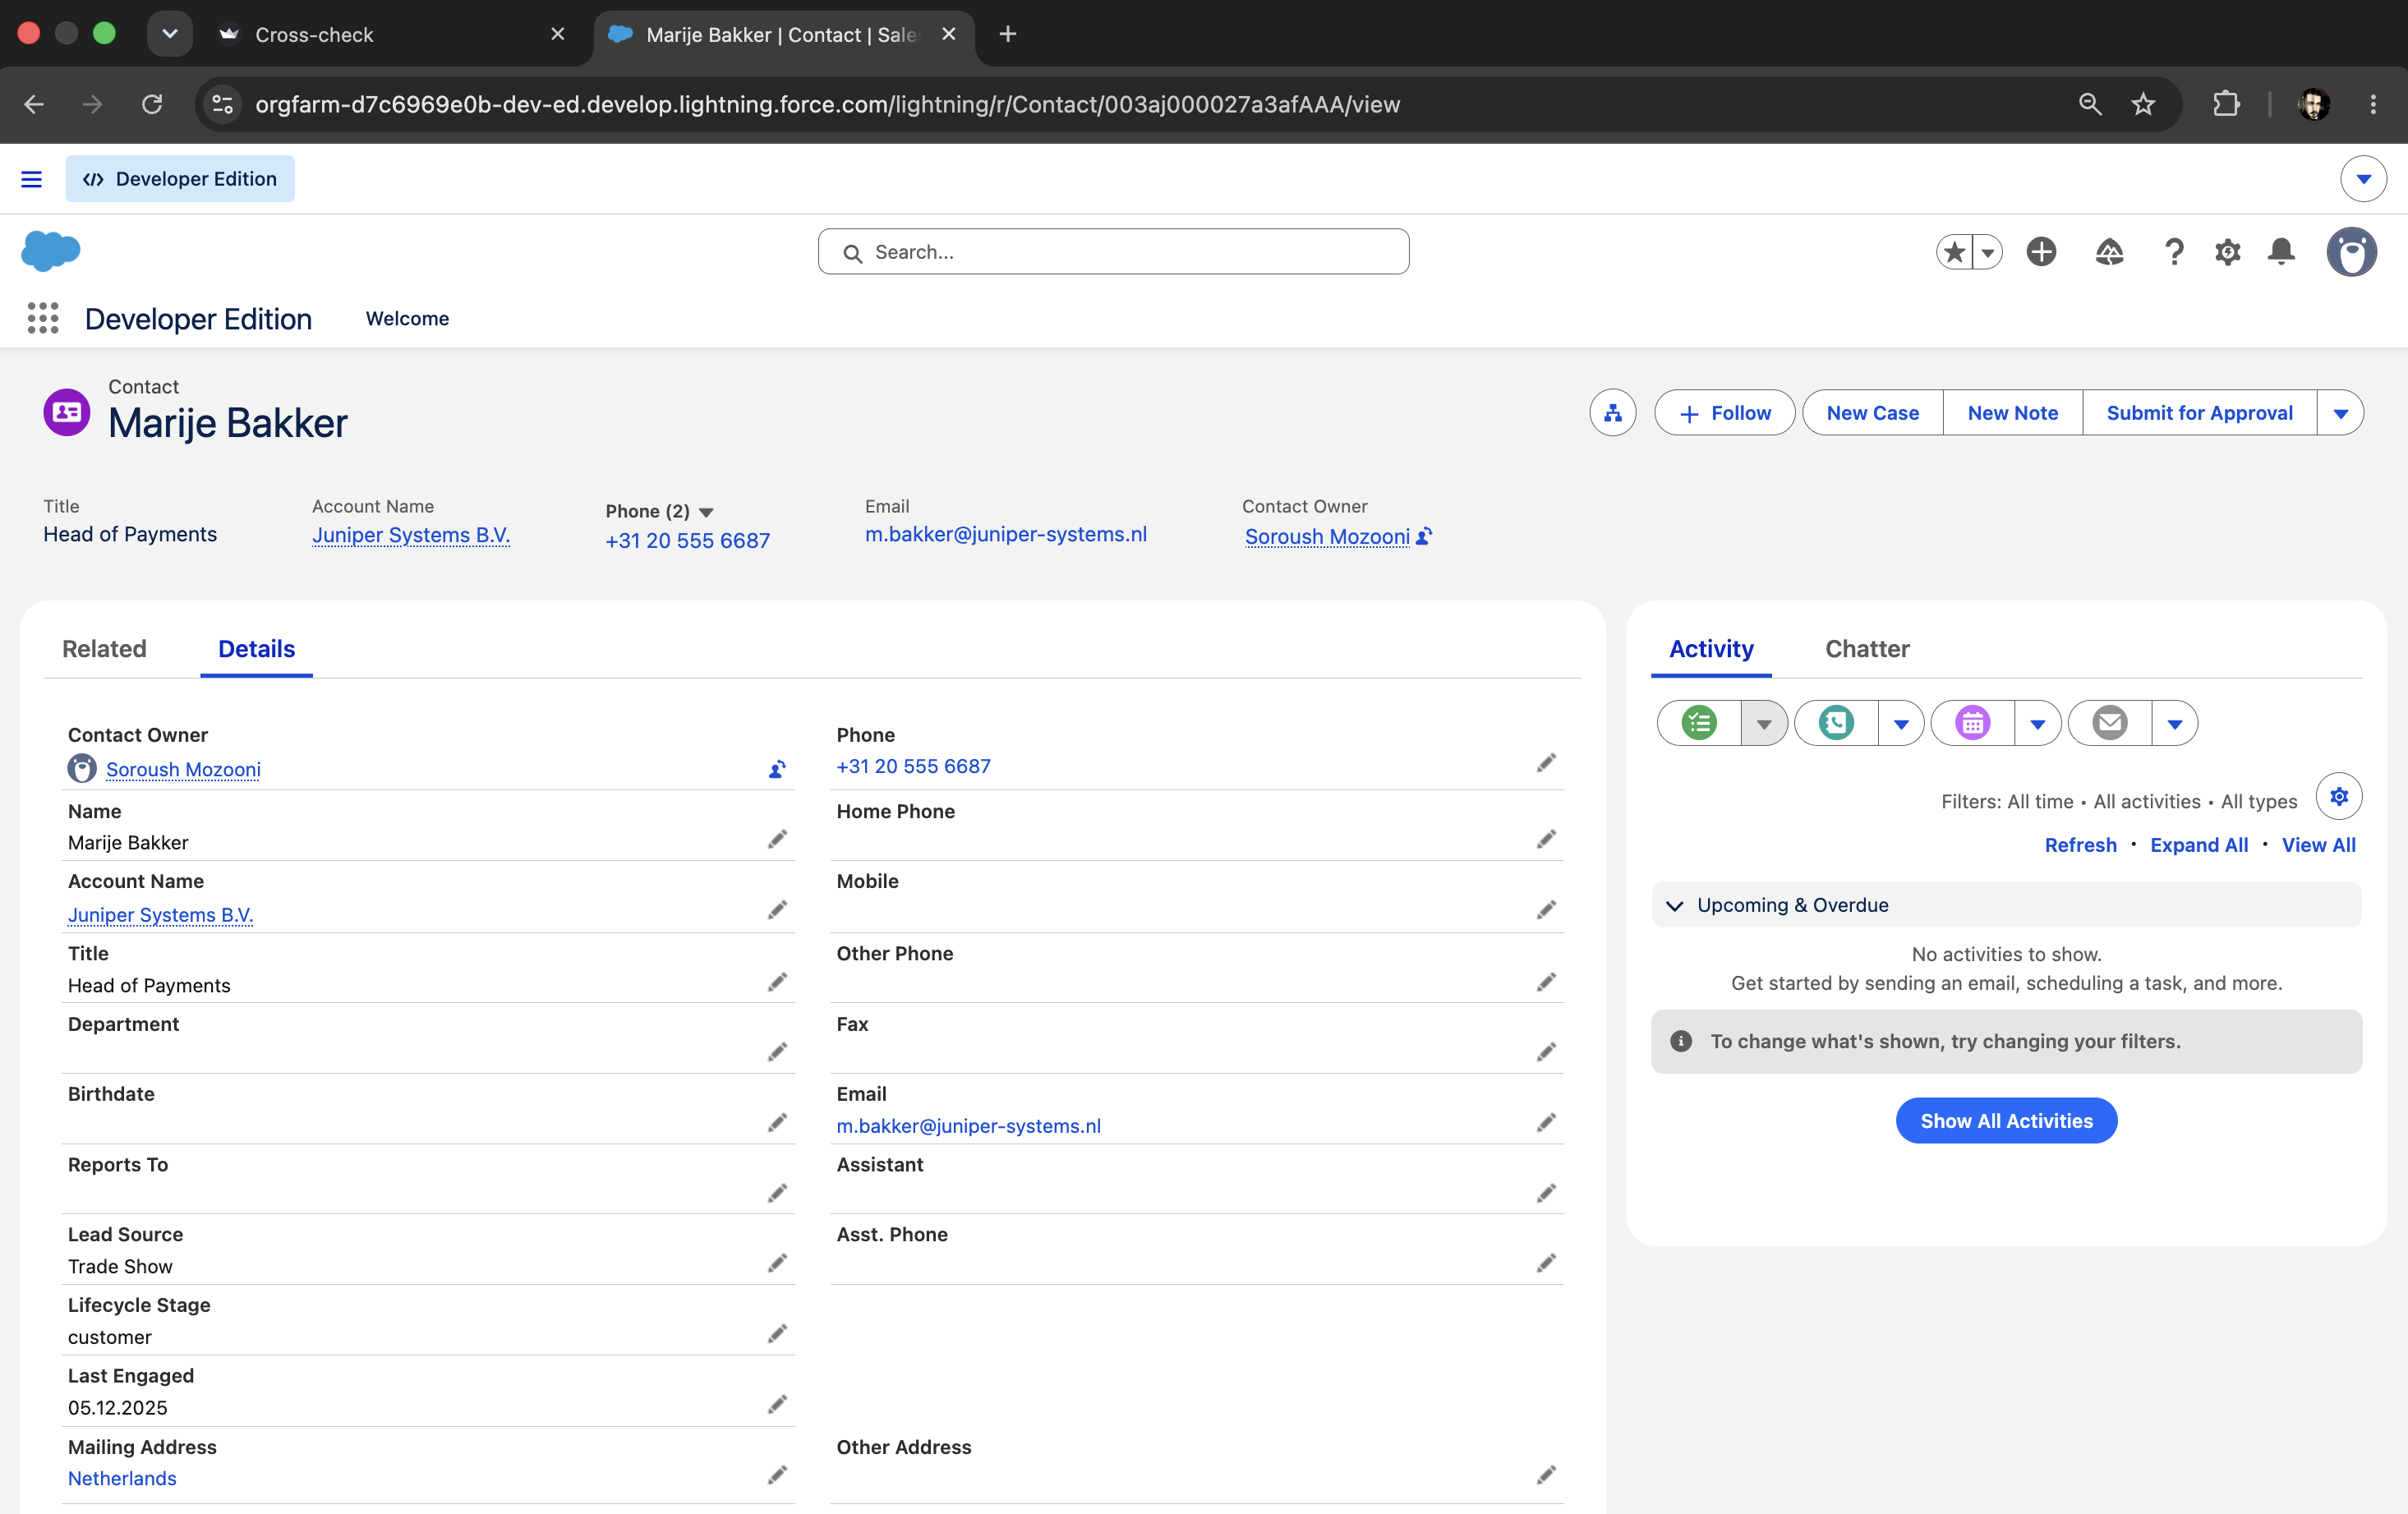
Task: Open Global Actions plus icon
Action: (x=2041, y=252)
